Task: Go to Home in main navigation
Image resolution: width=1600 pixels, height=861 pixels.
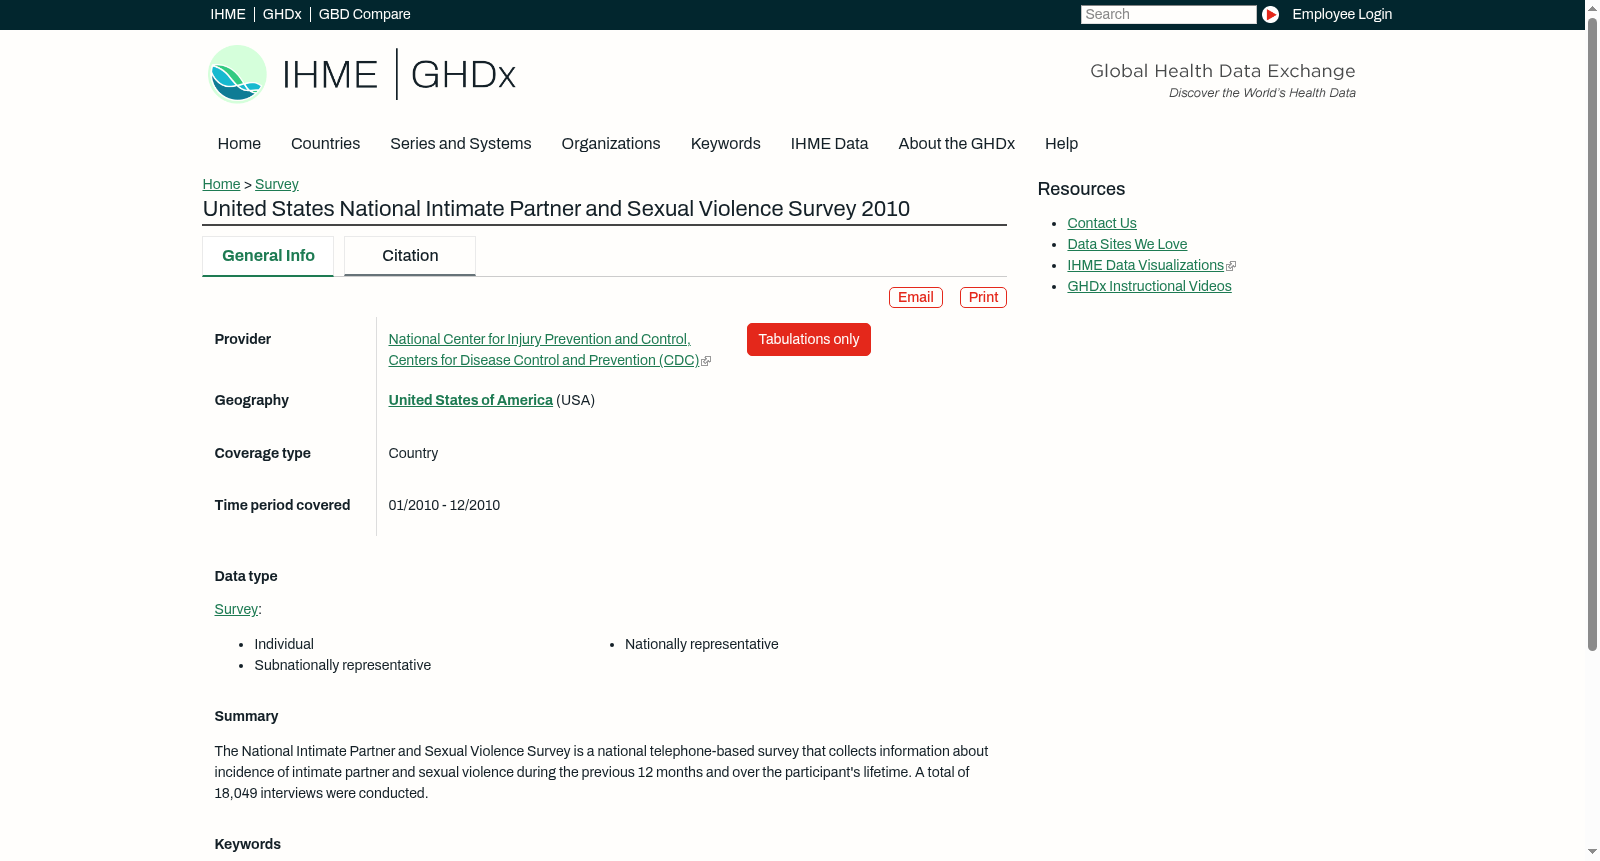Action: [x=239, y=143]
